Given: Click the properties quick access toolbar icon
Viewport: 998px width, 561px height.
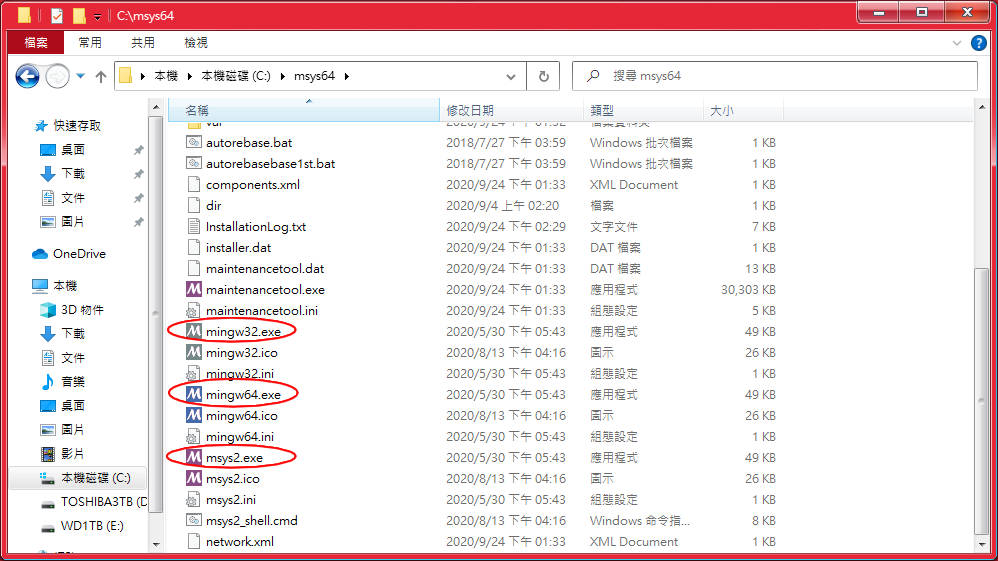Looking at the screenshot, I should [57, 15].
